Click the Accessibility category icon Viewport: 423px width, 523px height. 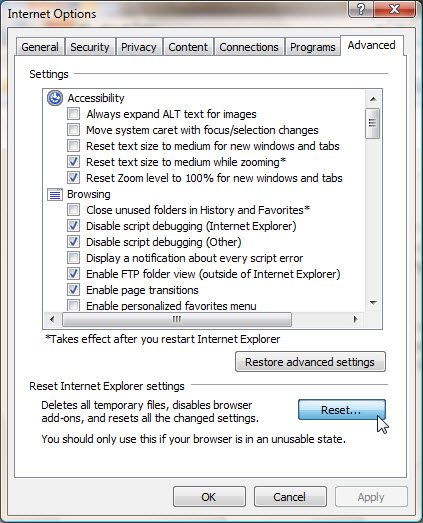click(x=55, y=98)
